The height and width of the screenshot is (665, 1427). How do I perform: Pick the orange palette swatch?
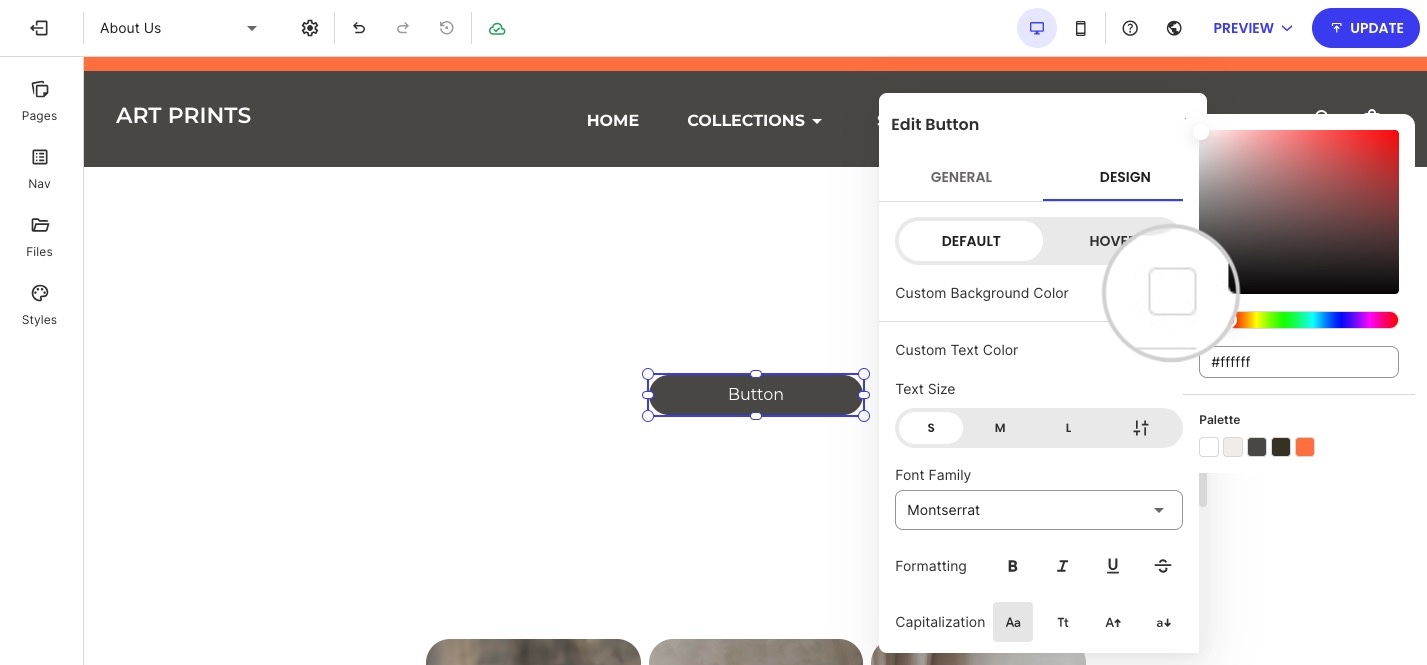[x=1305, y=447]
